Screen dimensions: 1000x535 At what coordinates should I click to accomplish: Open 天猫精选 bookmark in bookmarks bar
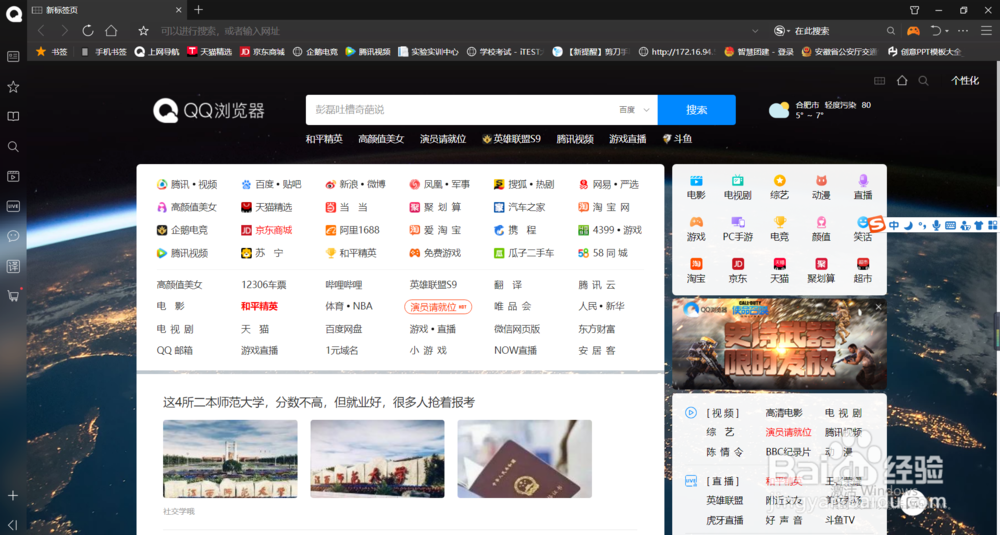coord(210,52)
